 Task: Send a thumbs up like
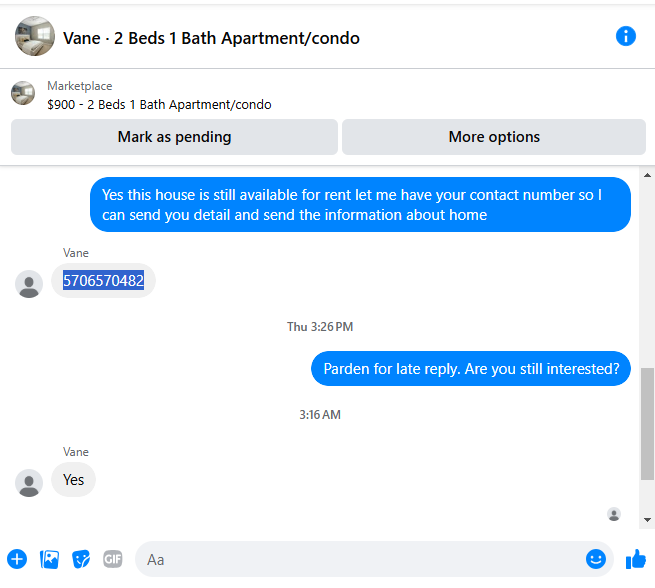pos(636,559)
